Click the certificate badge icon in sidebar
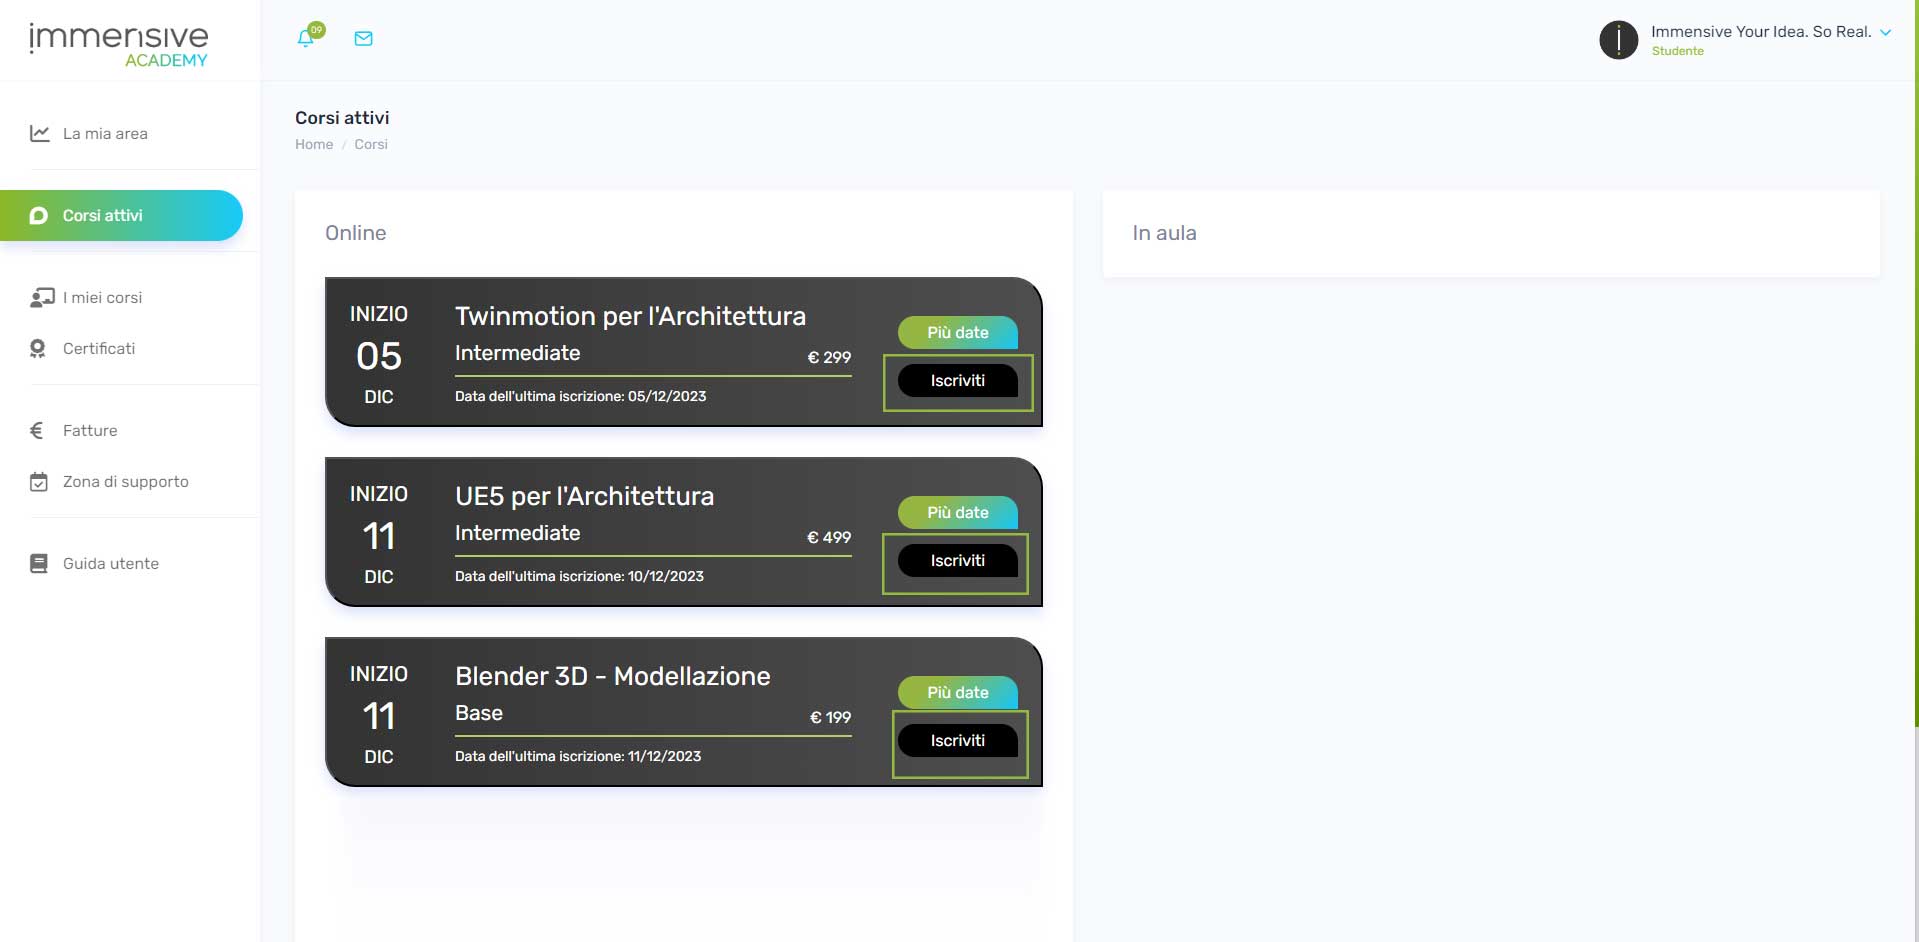The image size is (1919, 942). click(38, 348)
